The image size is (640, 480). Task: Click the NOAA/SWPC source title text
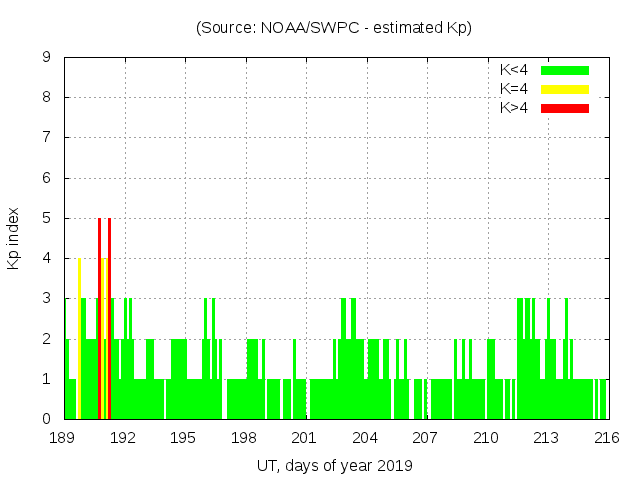tap(334, 28)
